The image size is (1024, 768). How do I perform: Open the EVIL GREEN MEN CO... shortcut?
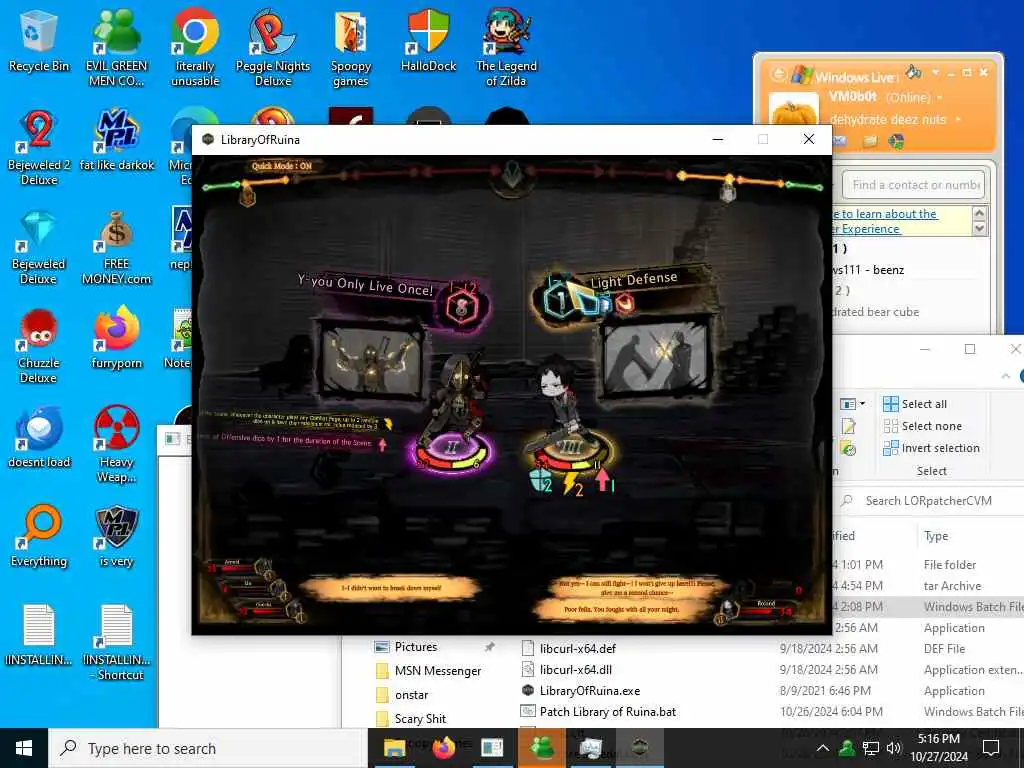point(116,48)
